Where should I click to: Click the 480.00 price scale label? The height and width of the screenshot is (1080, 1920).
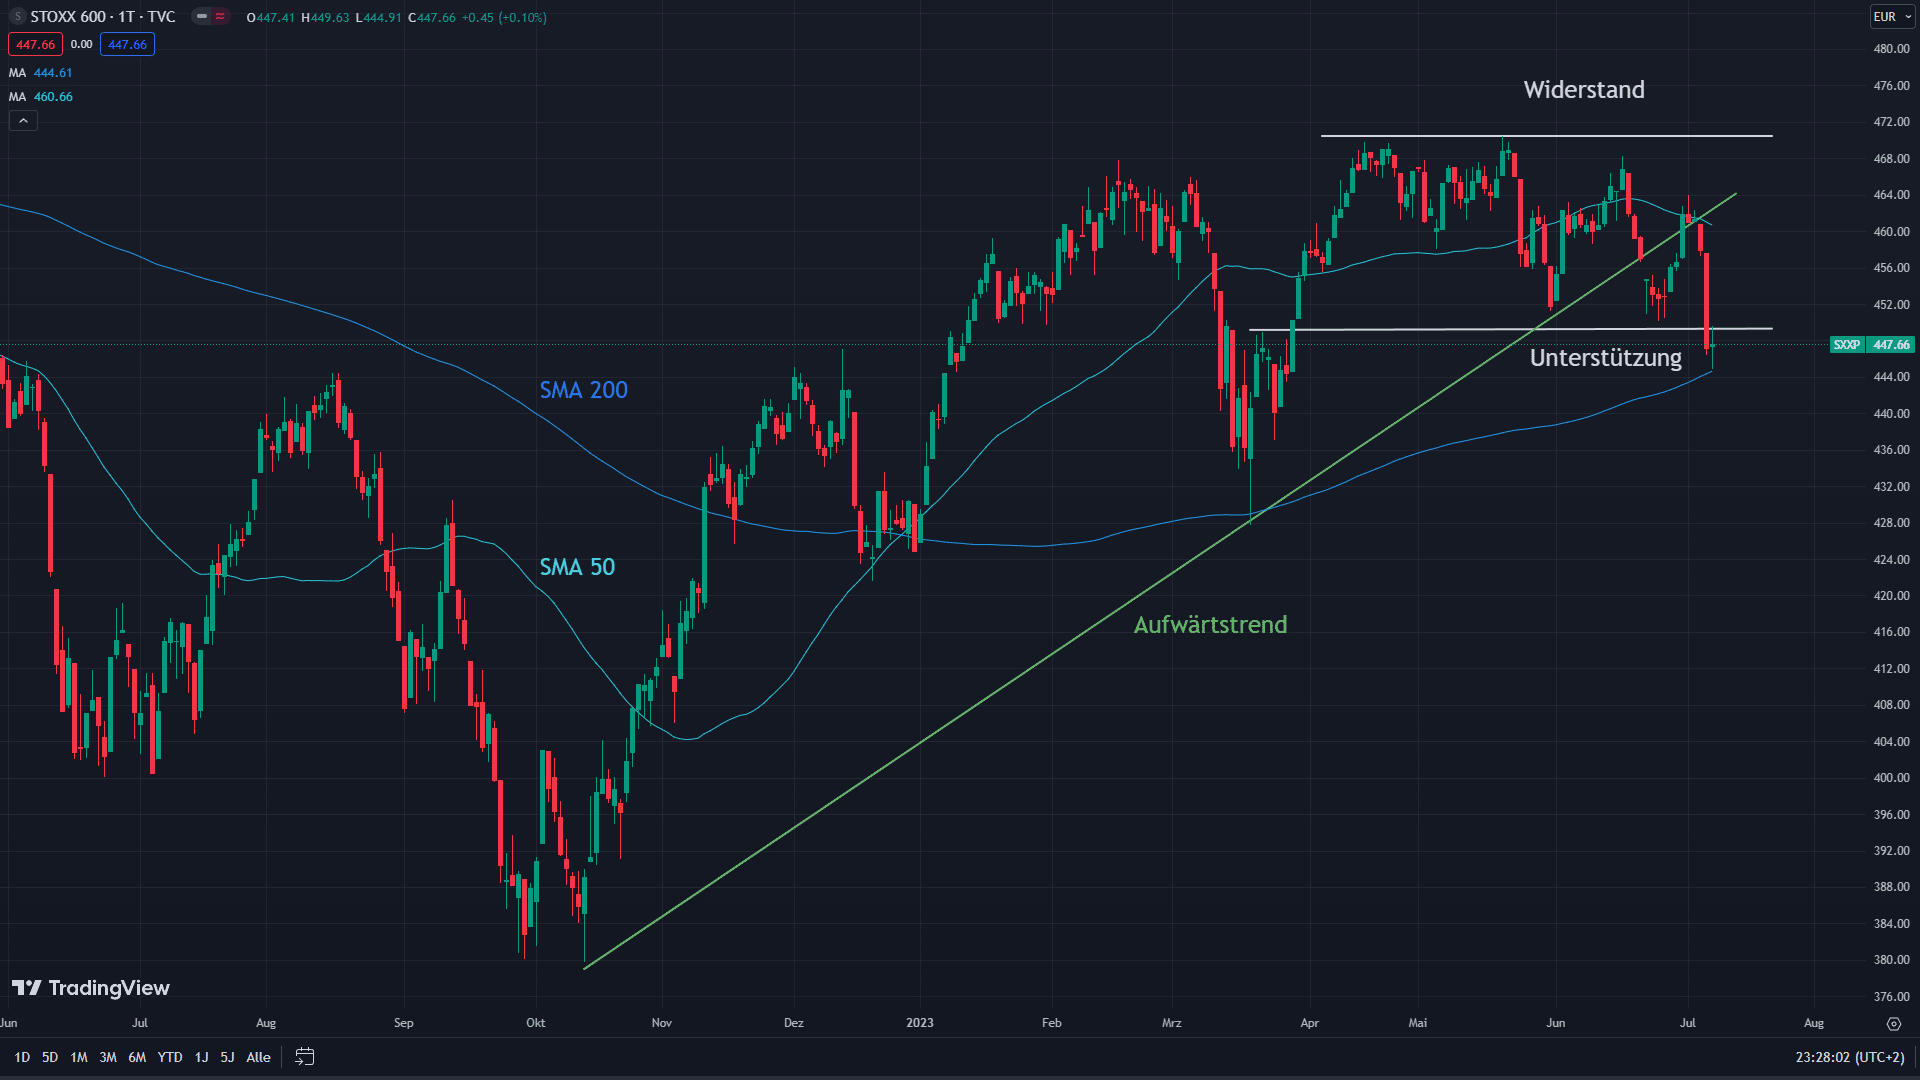pyautogui.click(x=1891, y=49)
